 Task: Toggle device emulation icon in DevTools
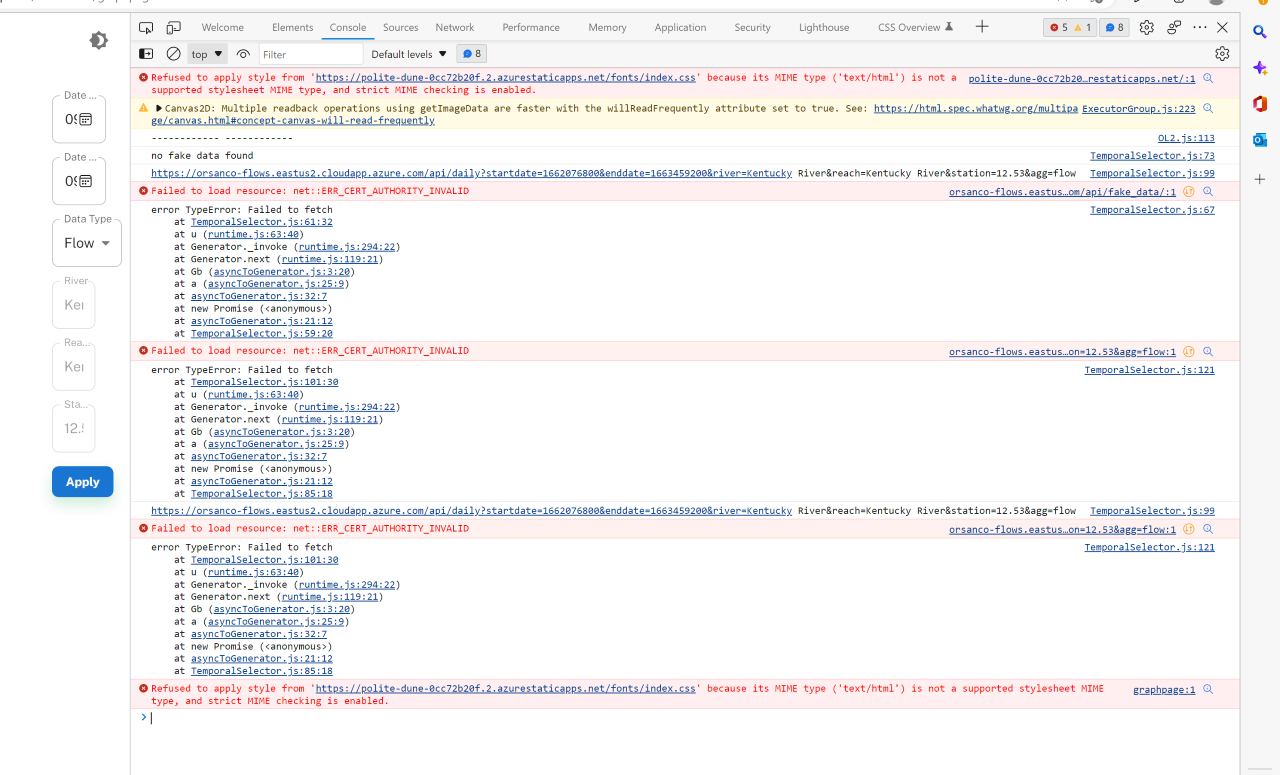point(173,27)
